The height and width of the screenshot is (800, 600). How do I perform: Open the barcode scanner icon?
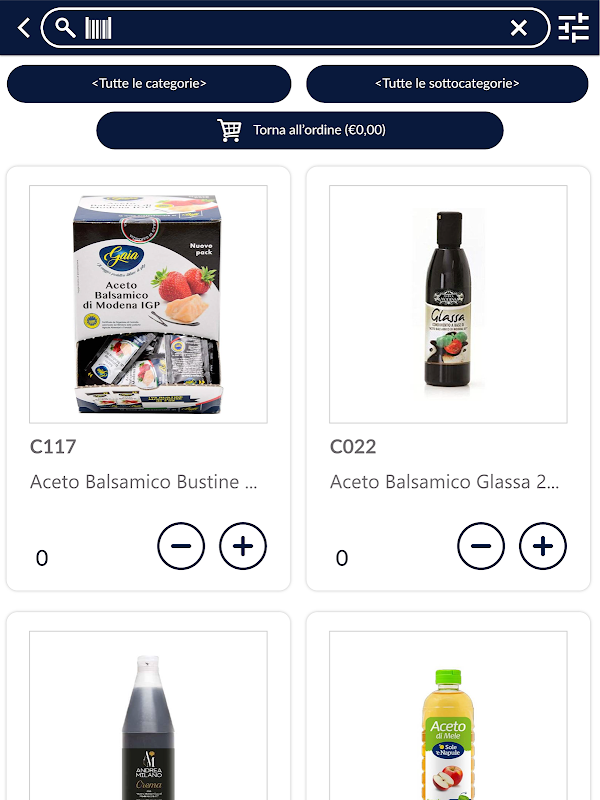[98, 28]
